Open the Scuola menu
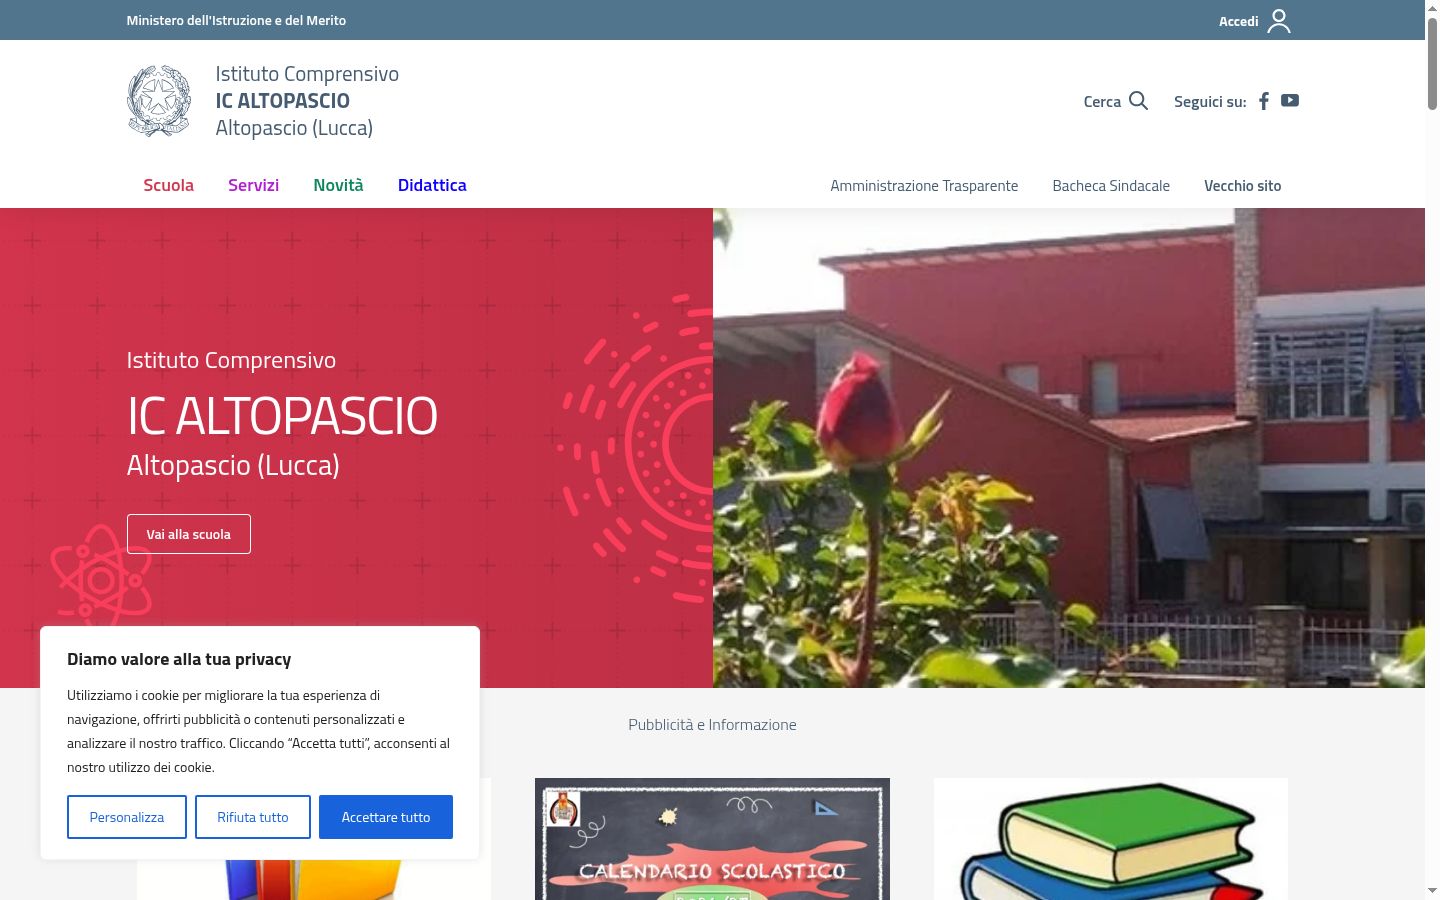Viewport: 1440px width, 900px height. [168, 185]
